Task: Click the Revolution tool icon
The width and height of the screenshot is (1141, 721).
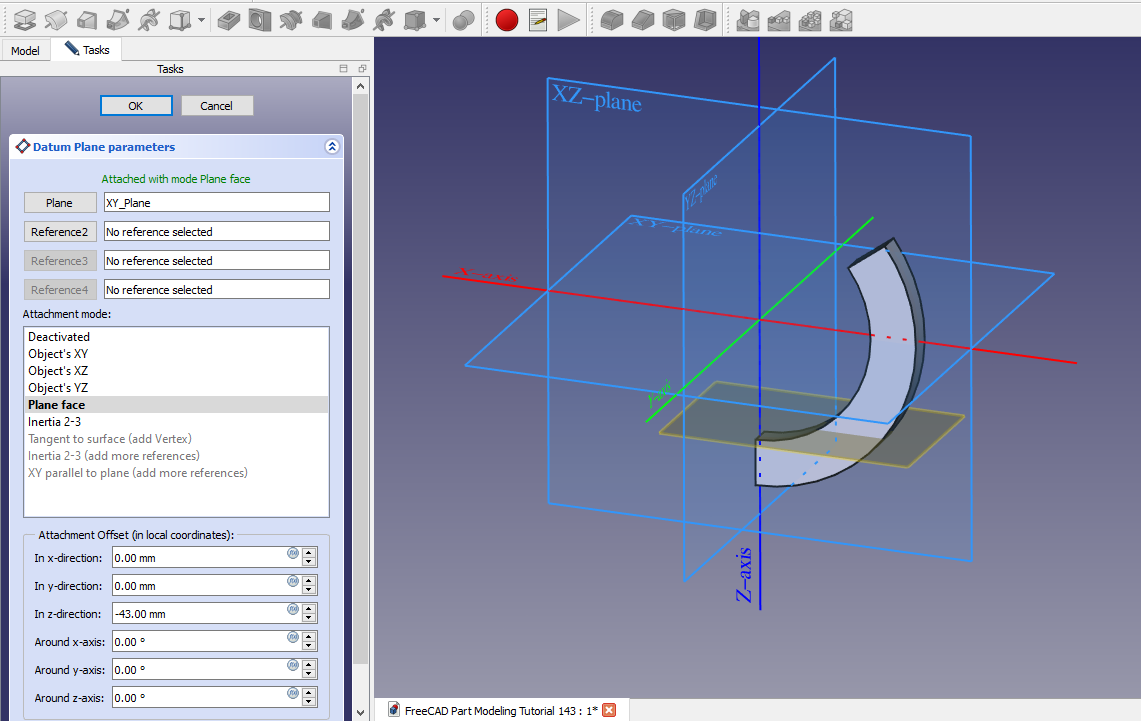Action: (56, 19)
